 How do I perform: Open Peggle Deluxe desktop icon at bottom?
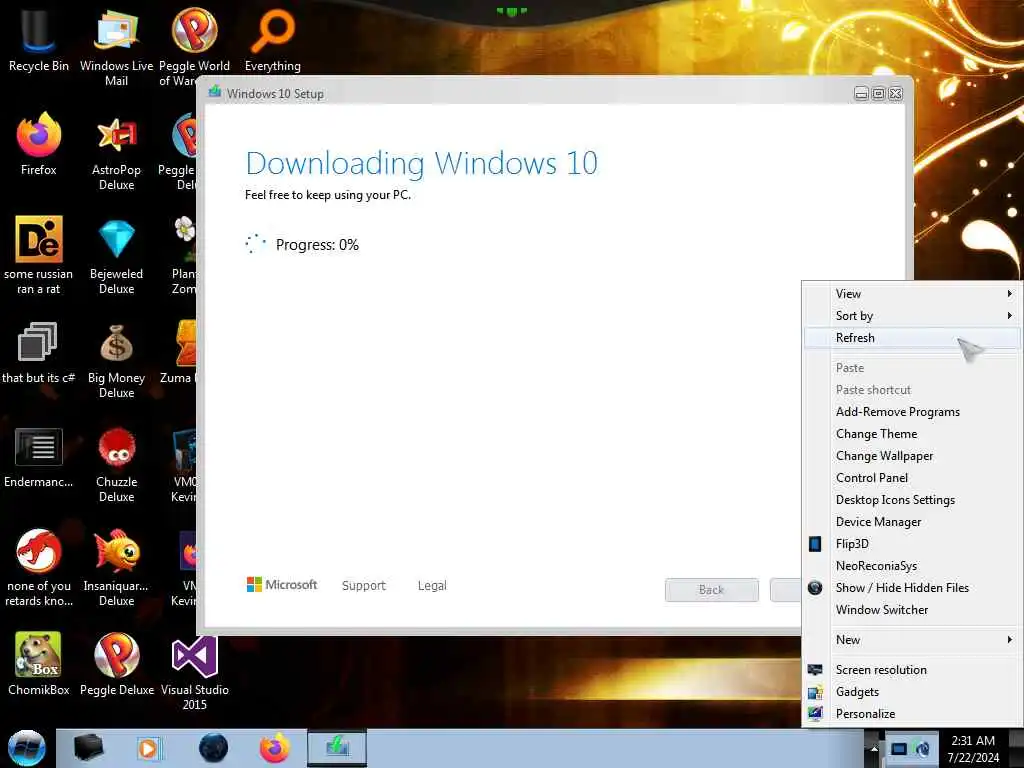point(116,663)
